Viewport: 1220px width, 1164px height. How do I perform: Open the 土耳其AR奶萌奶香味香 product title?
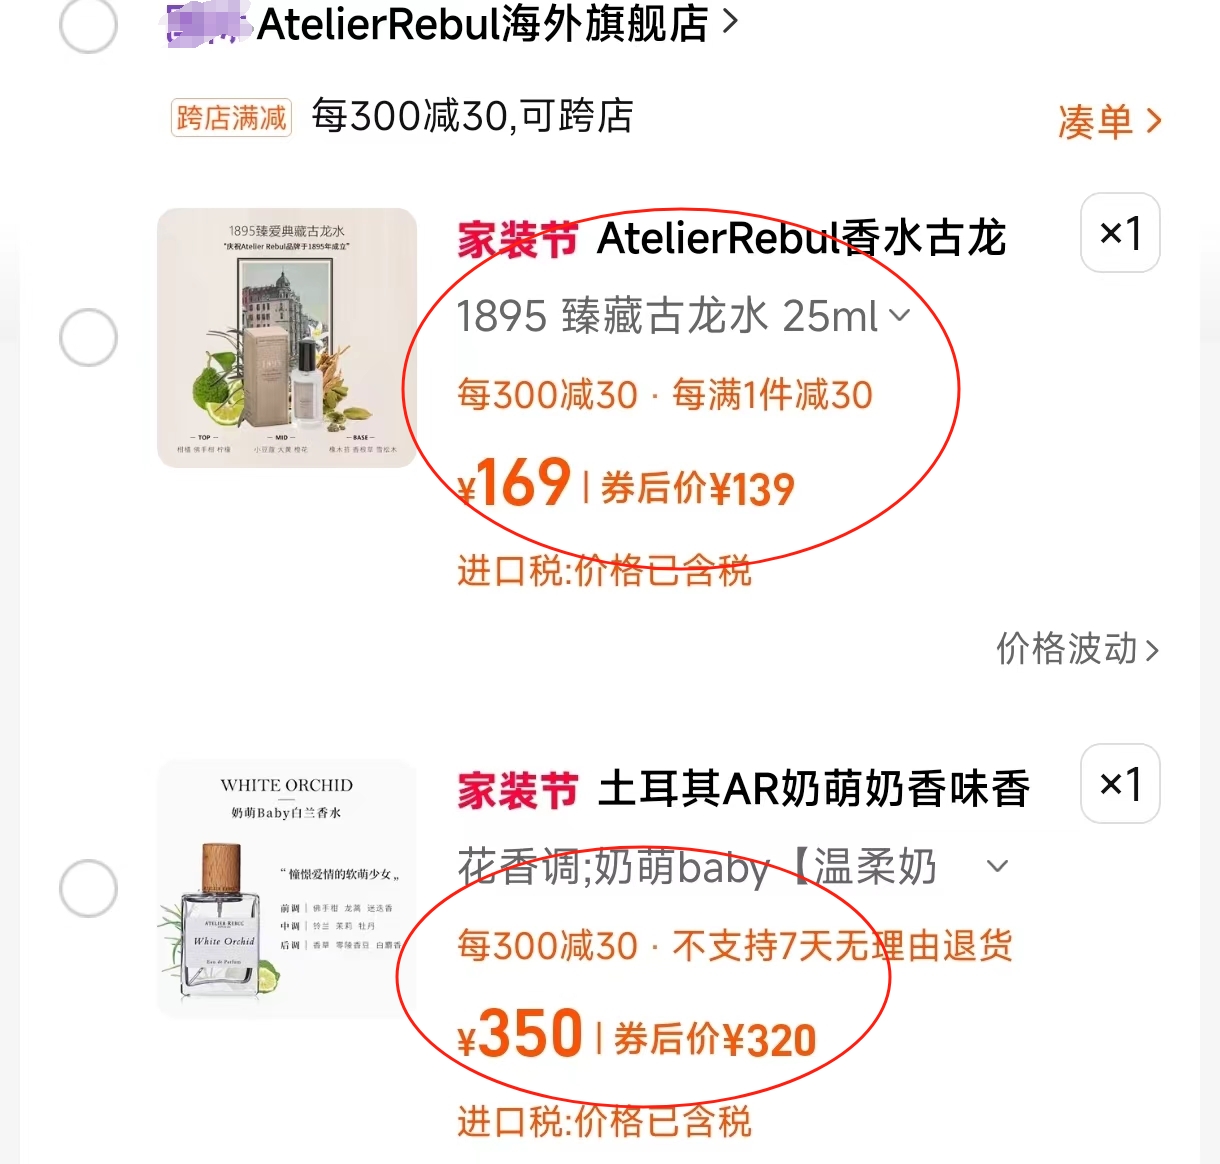click(x=814, y=790)
